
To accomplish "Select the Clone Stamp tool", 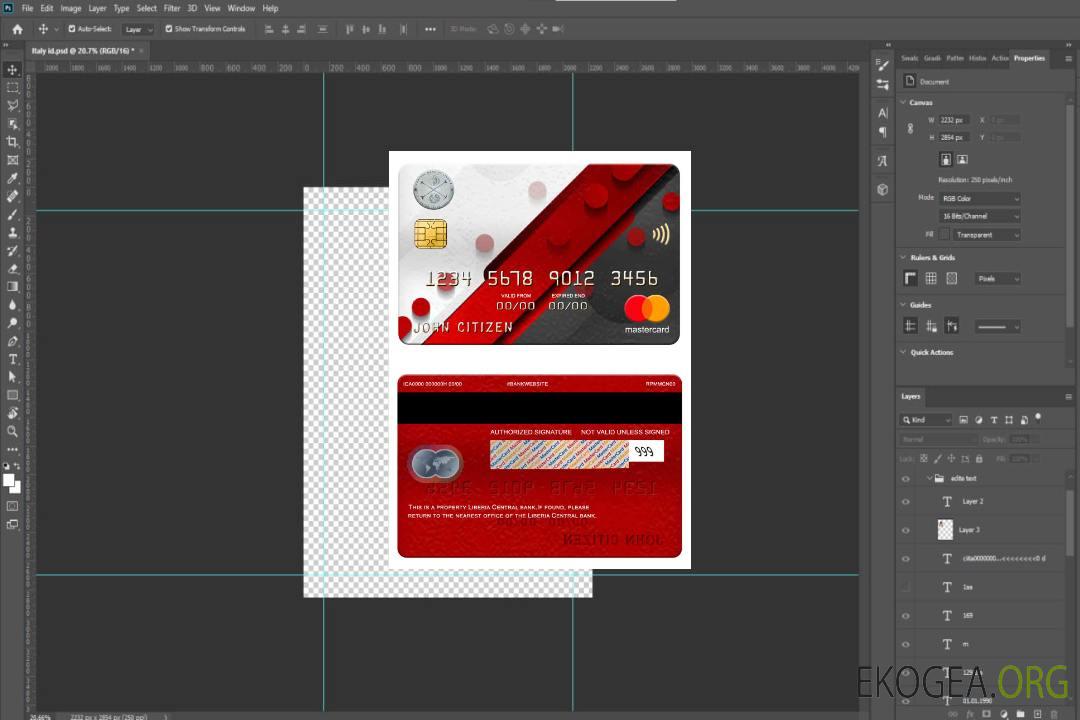I will click(12, 233).
